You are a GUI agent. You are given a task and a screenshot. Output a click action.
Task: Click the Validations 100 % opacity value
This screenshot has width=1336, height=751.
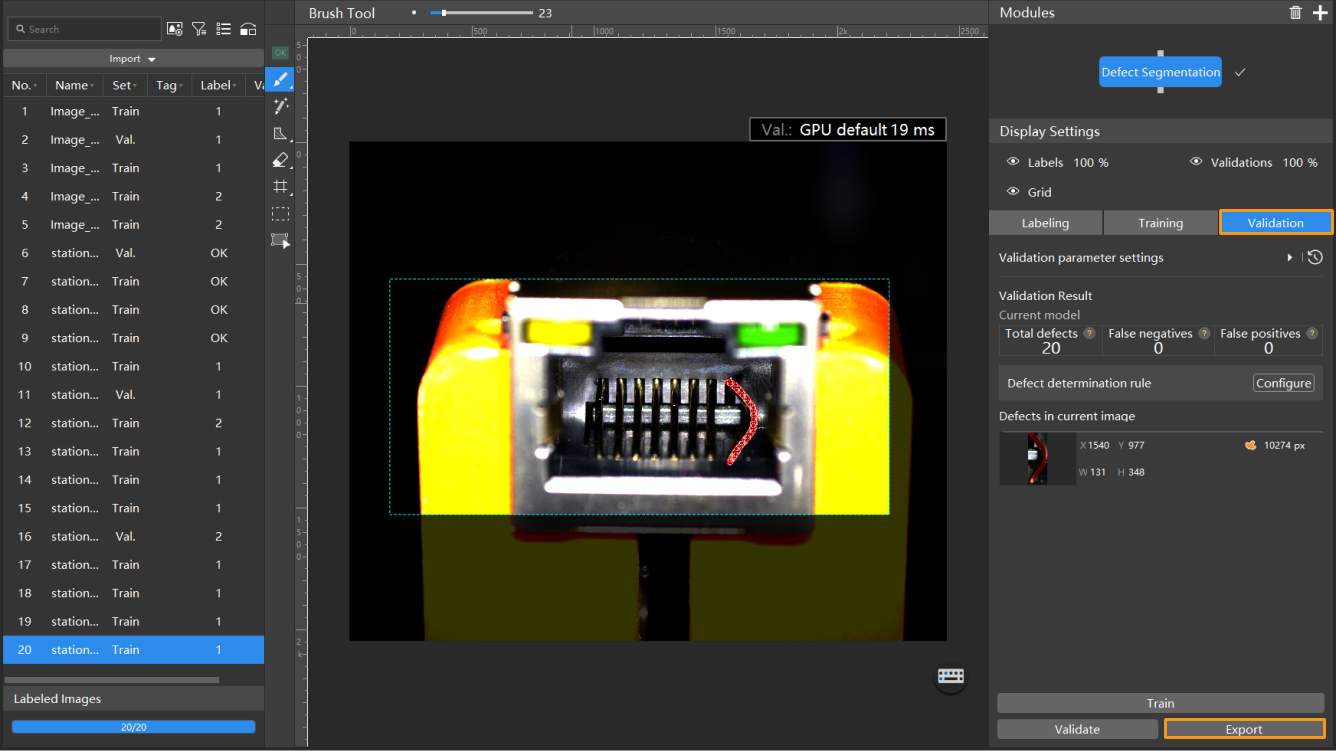pyautogui.click(x=1300, y=162)
